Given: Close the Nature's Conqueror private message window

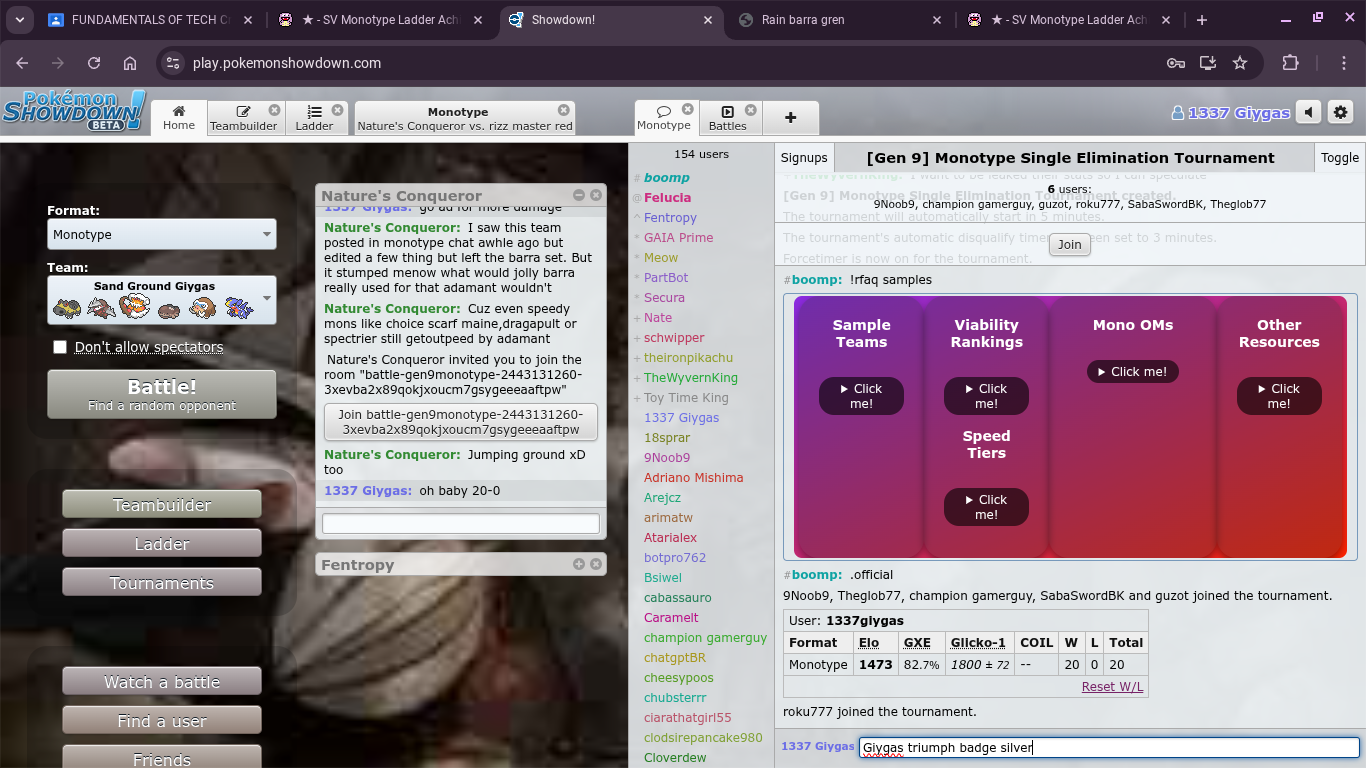Looking at the screenshot, I should [596, 196].
